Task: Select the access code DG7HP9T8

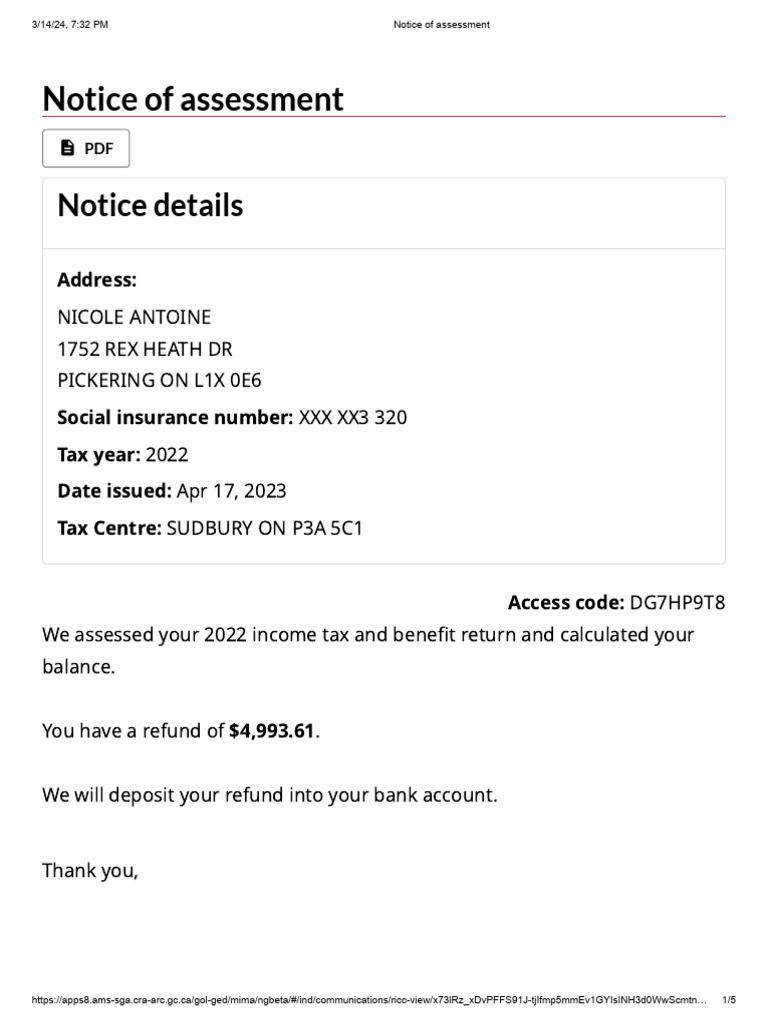Action: coord(676,602)
